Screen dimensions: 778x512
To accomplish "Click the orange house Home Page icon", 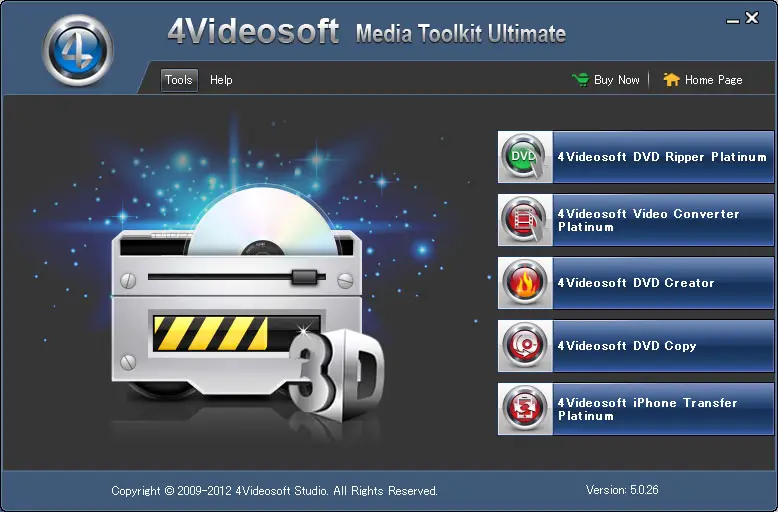I will [671, 79].
